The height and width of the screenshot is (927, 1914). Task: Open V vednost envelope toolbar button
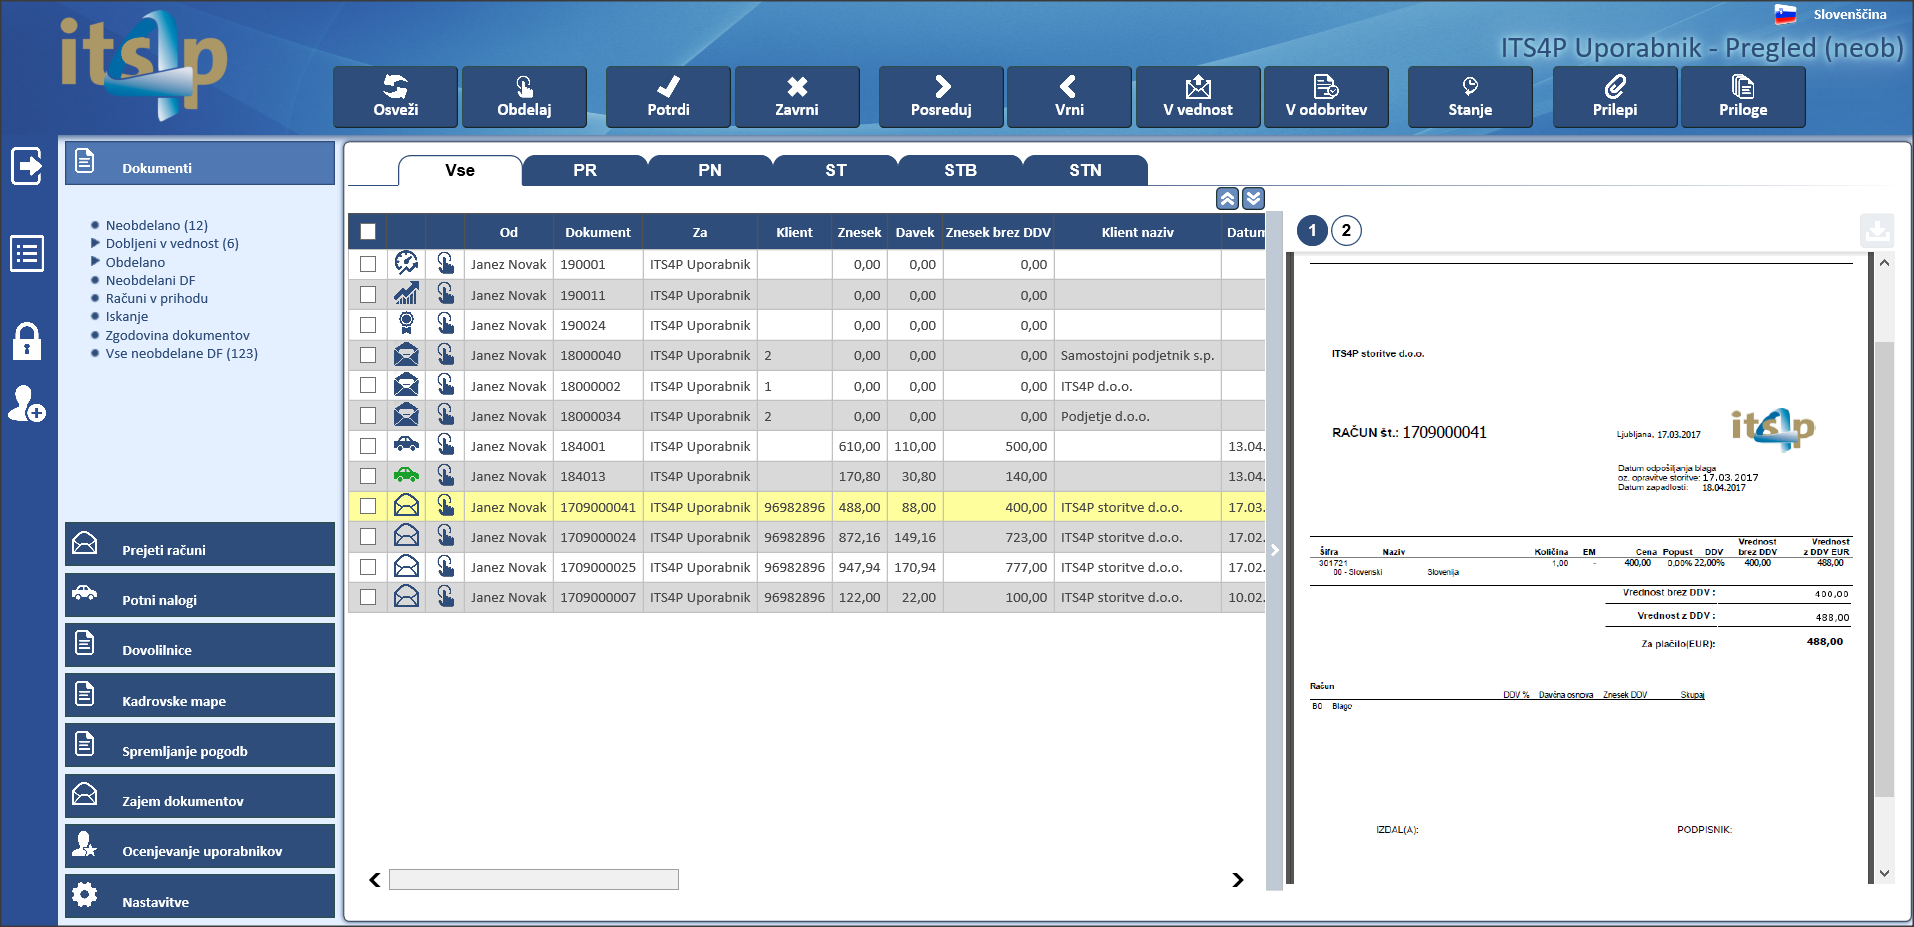[x=1197, y=86]
